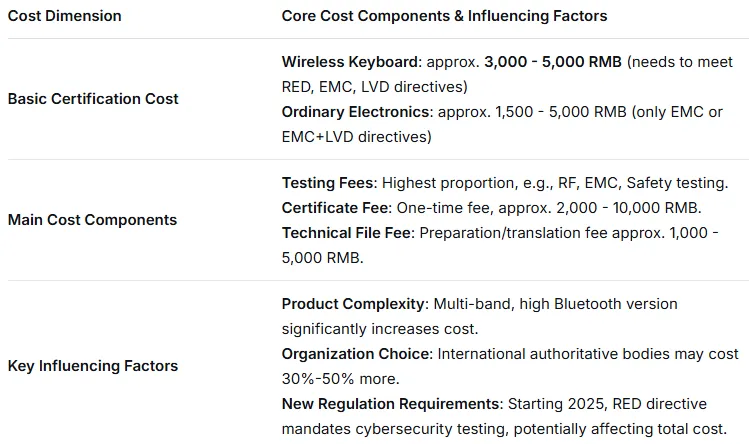The image size is (749, 444).
Task: Select the "Main Cost Components" row label
Action: pos(92,220)
